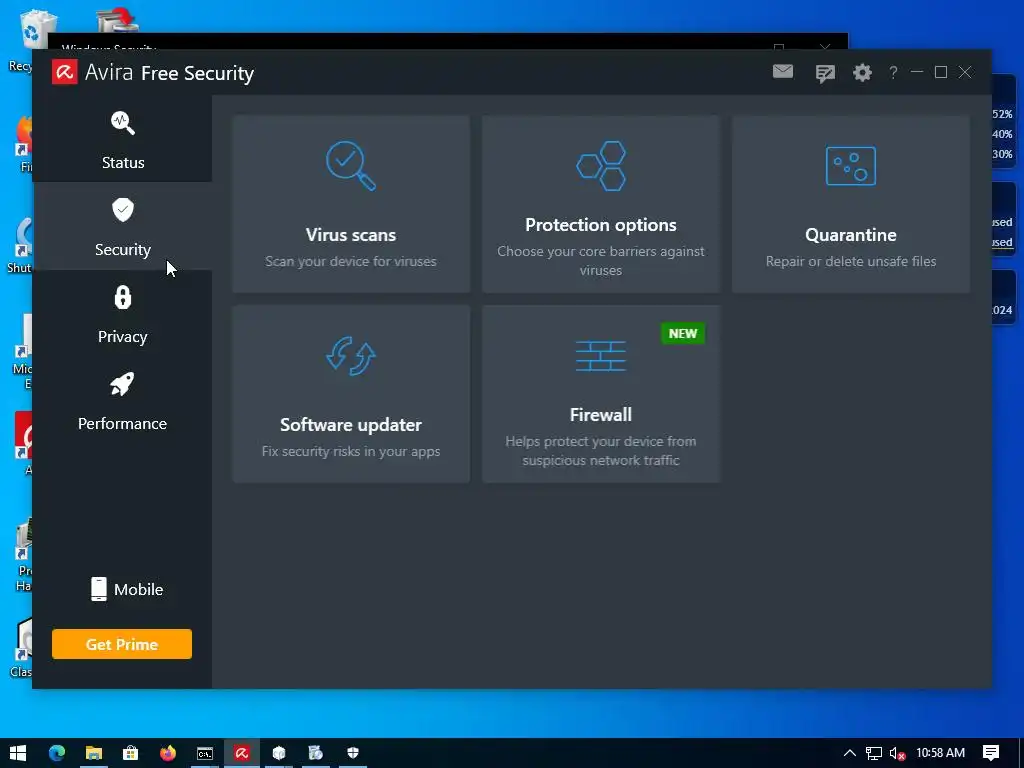The image size is (1024, 768).
Task: Open the Privacy padlock sidebar item
Action: coord(122,314)
